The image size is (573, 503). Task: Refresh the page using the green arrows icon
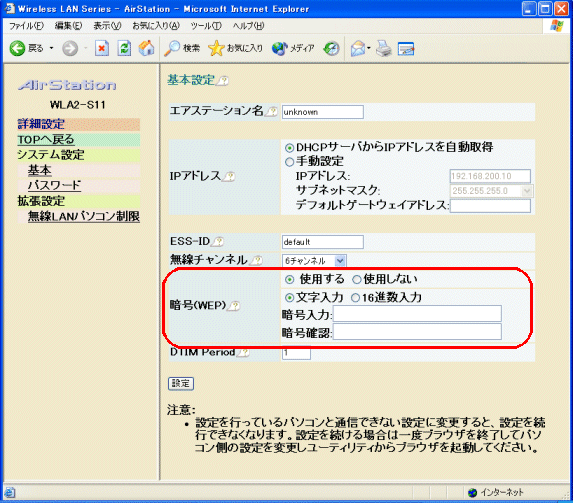124,48
